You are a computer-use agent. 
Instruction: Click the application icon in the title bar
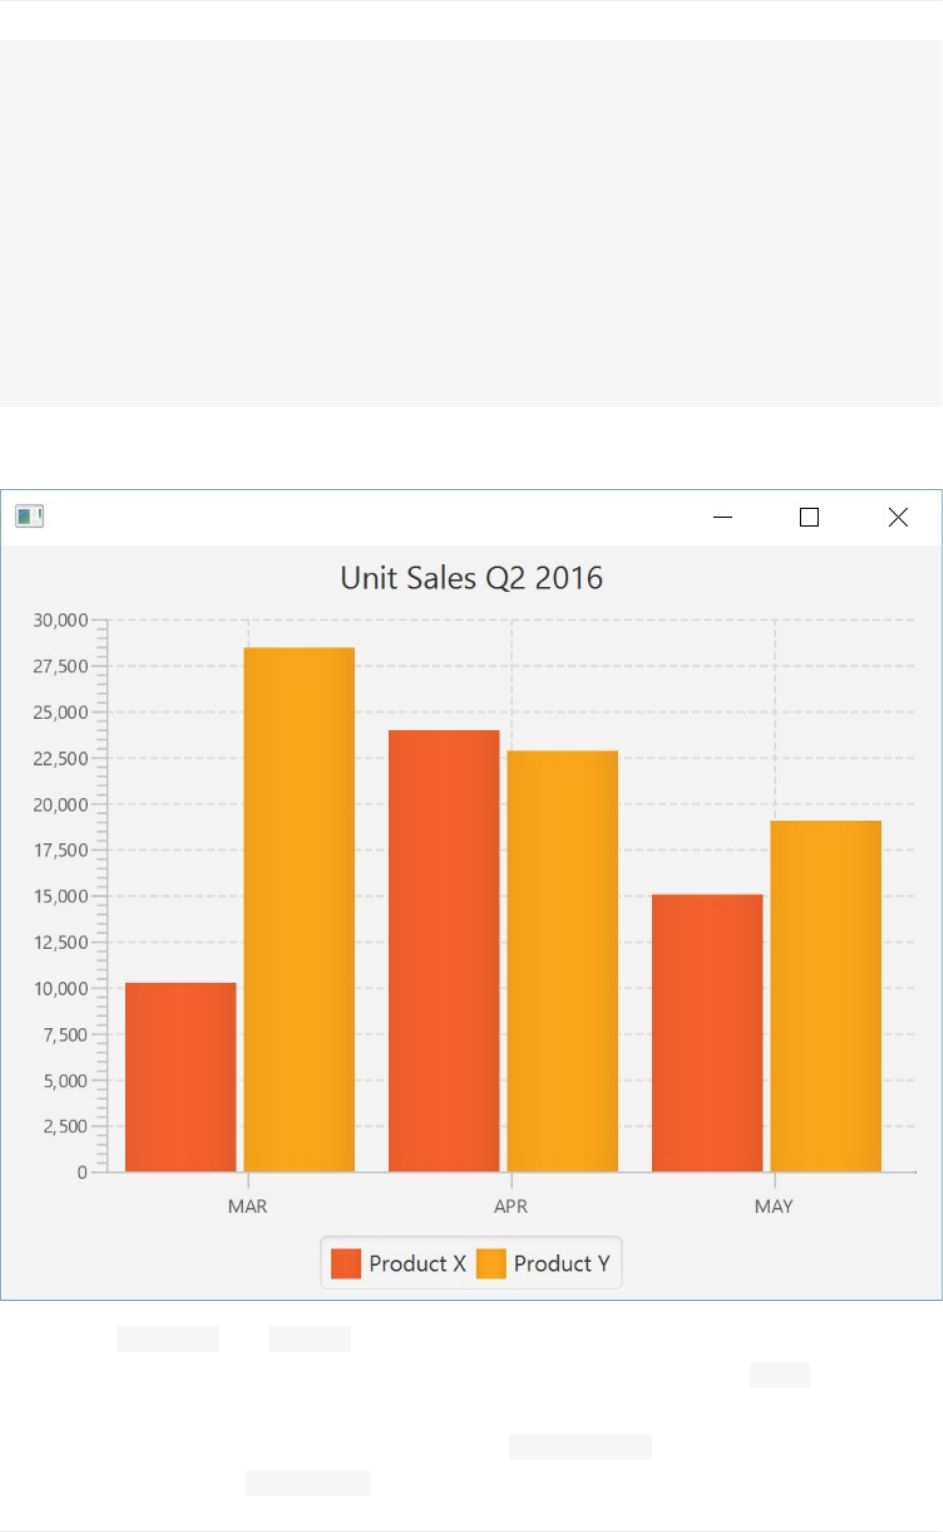point(29,516)
